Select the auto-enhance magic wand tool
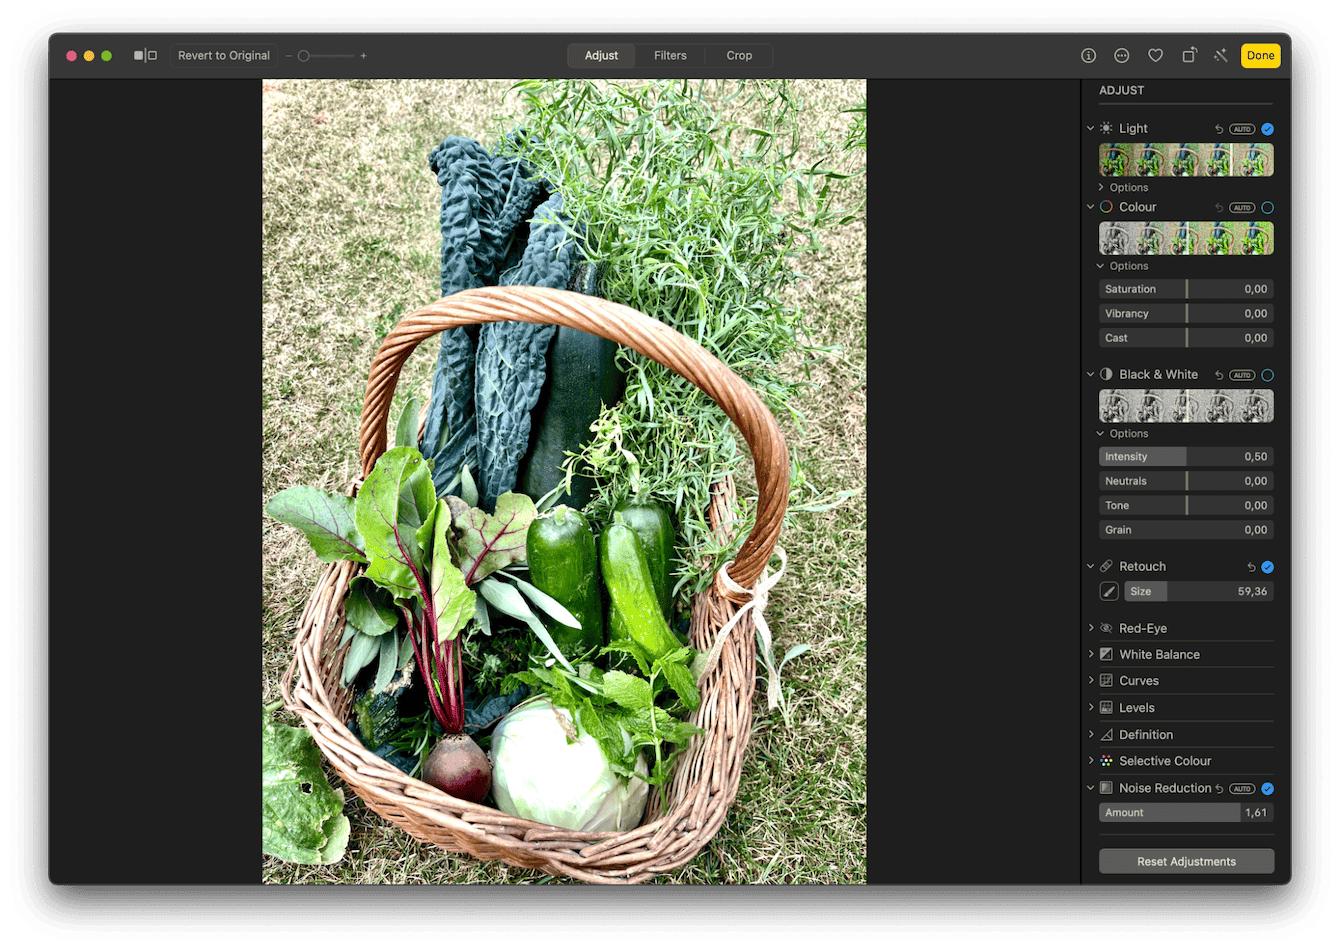This screenshot has width=1340, height=950. click(1221, 55)
